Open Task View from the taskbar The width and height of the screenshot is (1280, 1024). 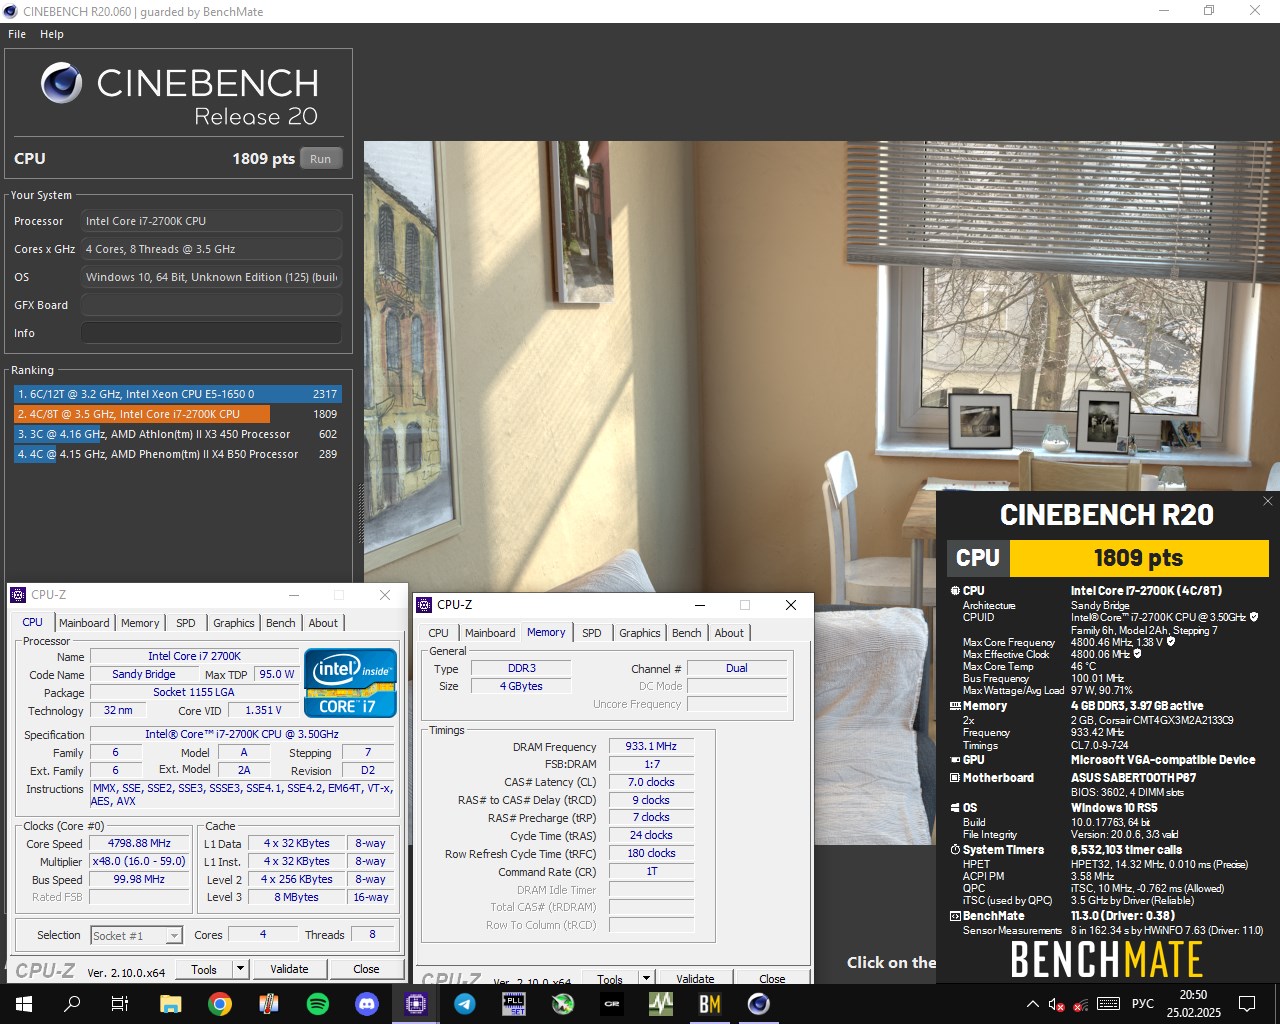[120, 1003]
